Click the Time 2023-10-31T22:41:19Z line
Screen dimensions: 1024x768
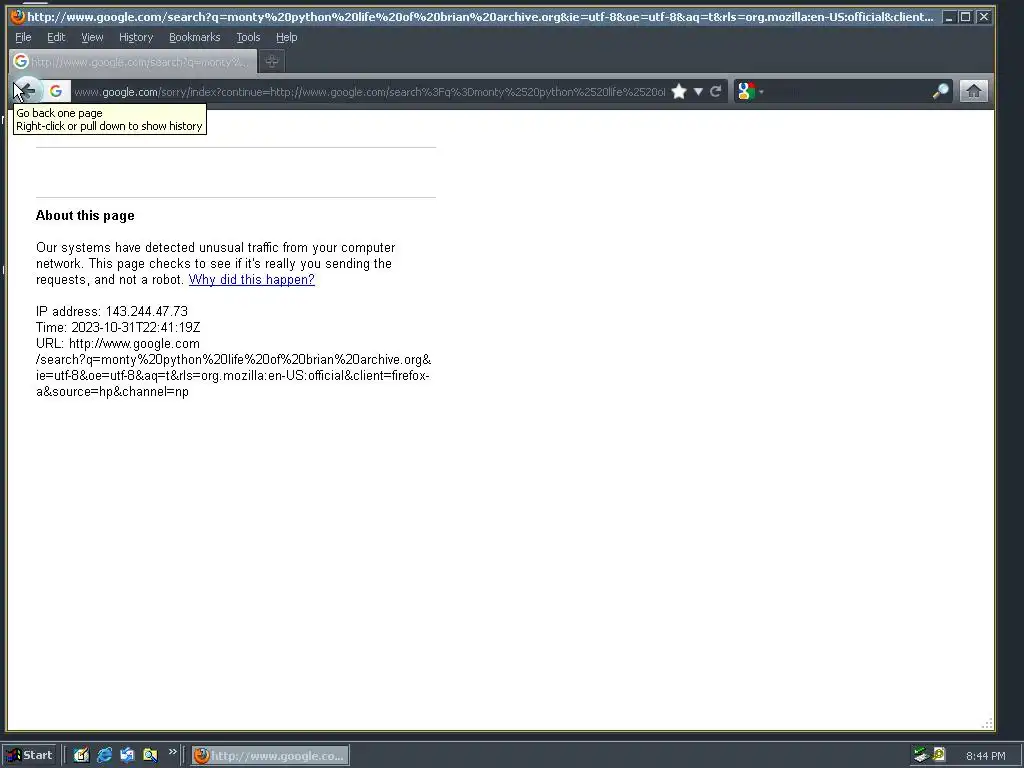[x=118, y=327]
